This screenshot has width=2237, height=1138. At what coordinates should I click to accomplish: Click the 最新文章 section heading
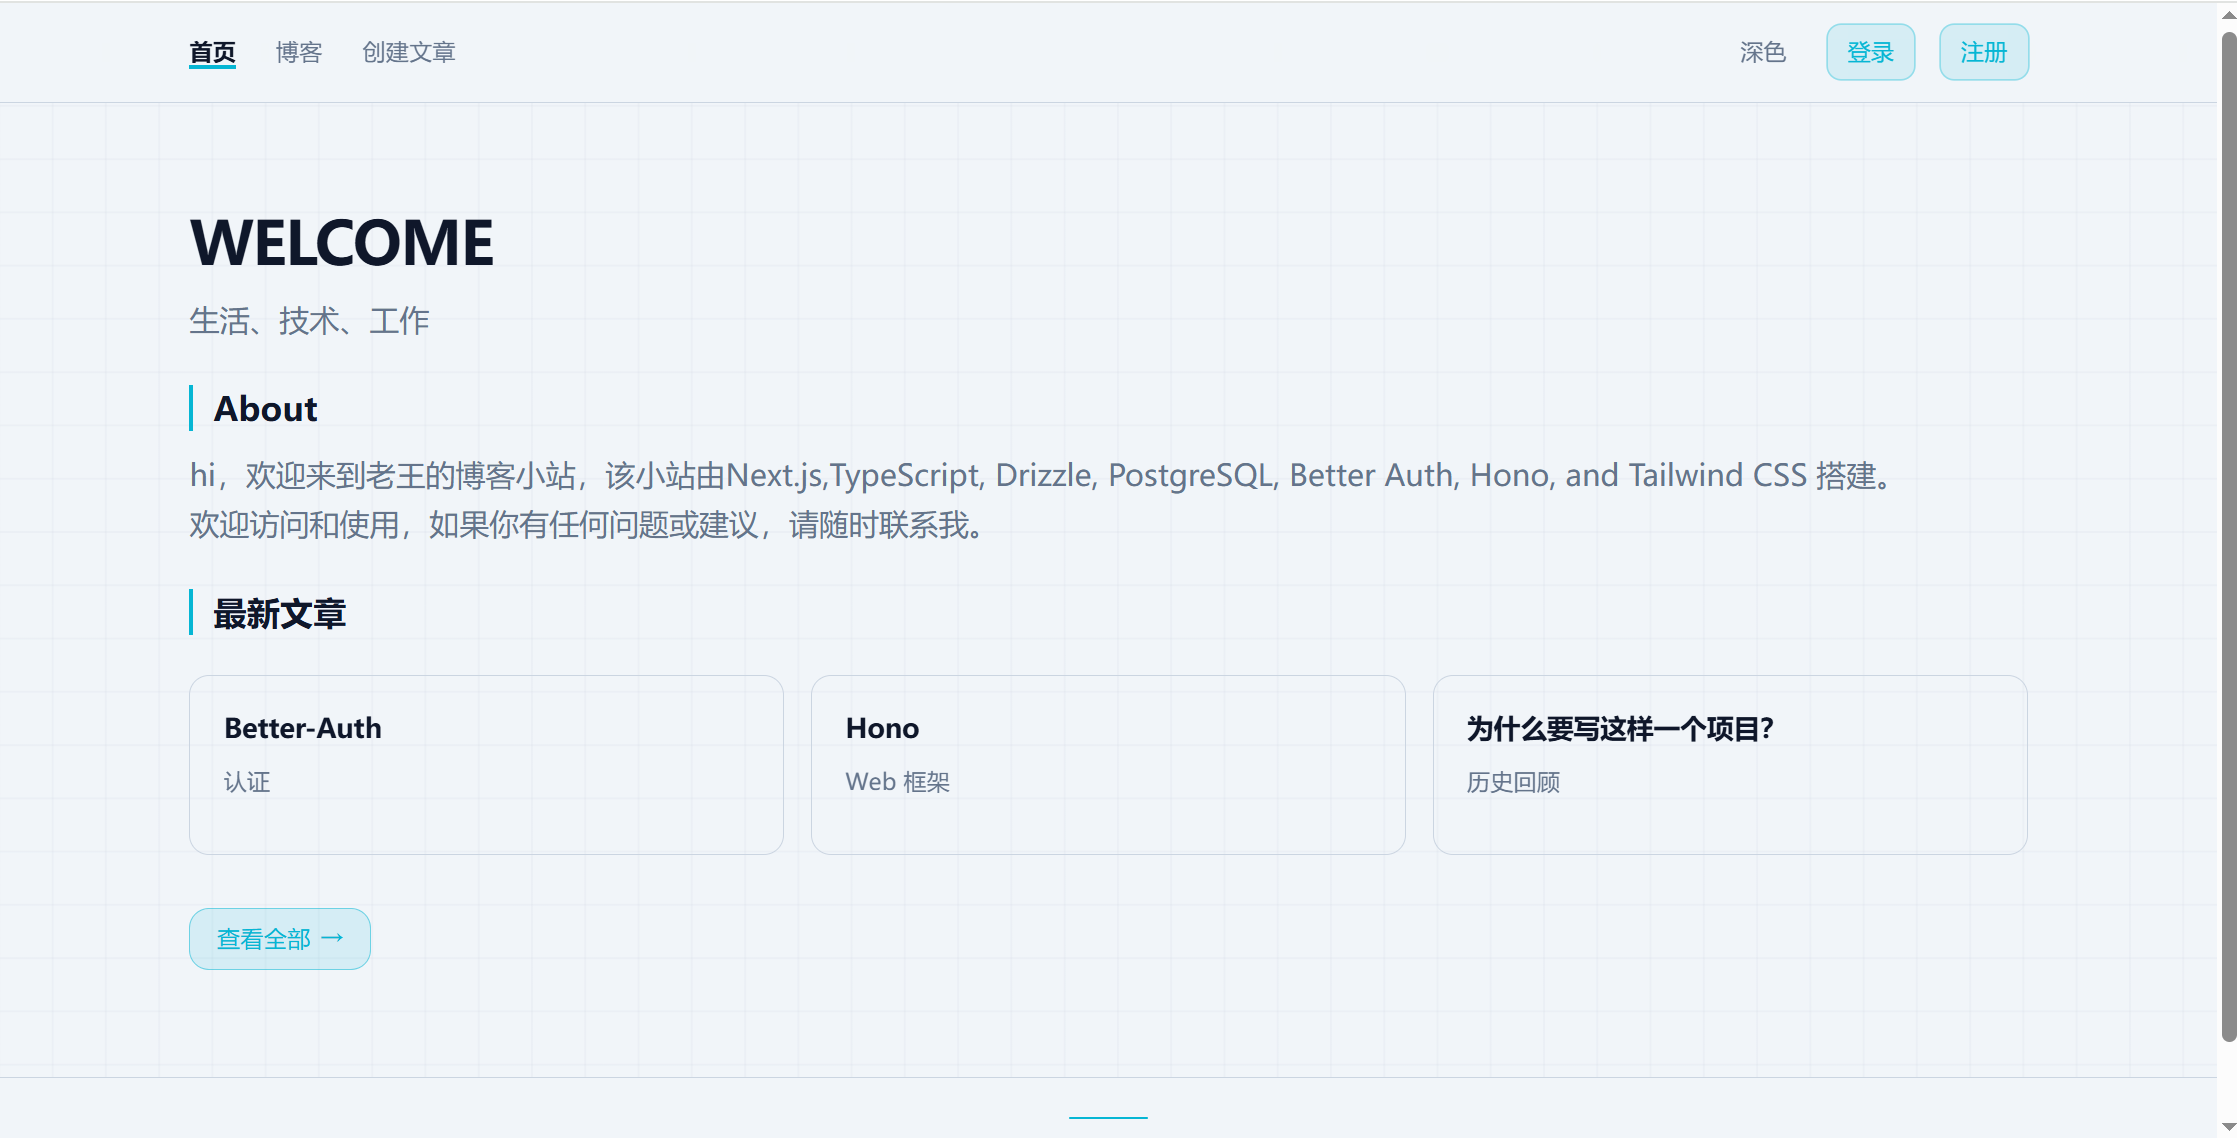tap(279, 613)
